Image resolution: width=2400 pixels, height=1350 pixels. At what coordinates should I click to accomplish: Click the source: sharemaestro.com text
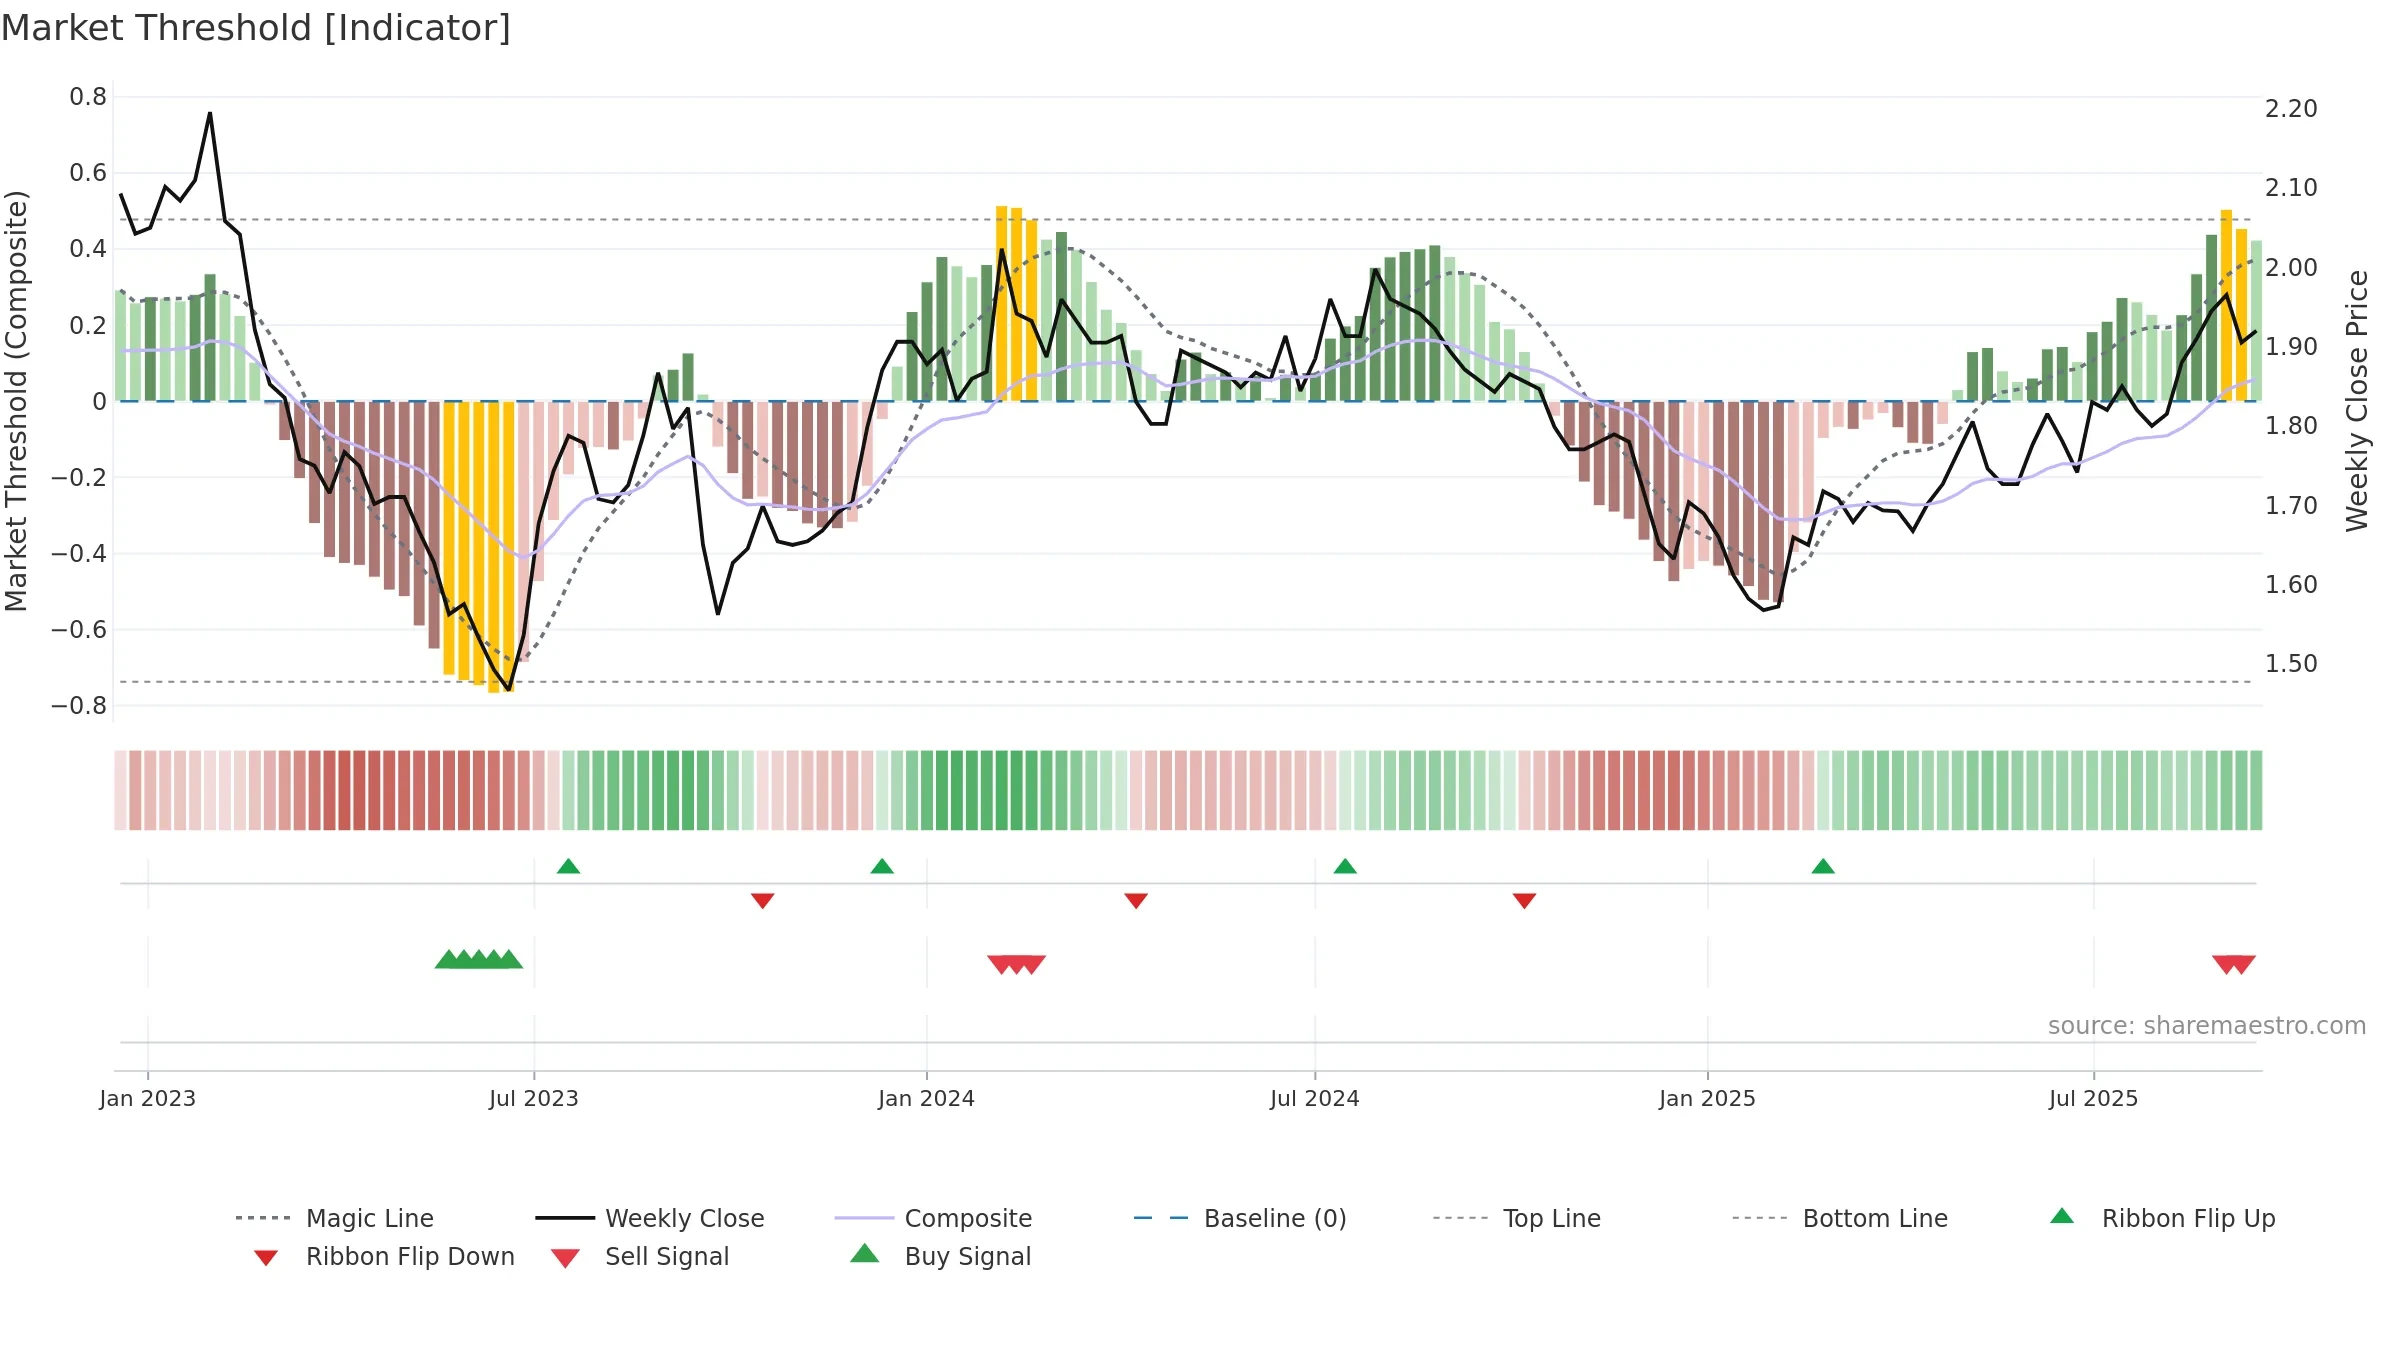tap(2207, 1026)
